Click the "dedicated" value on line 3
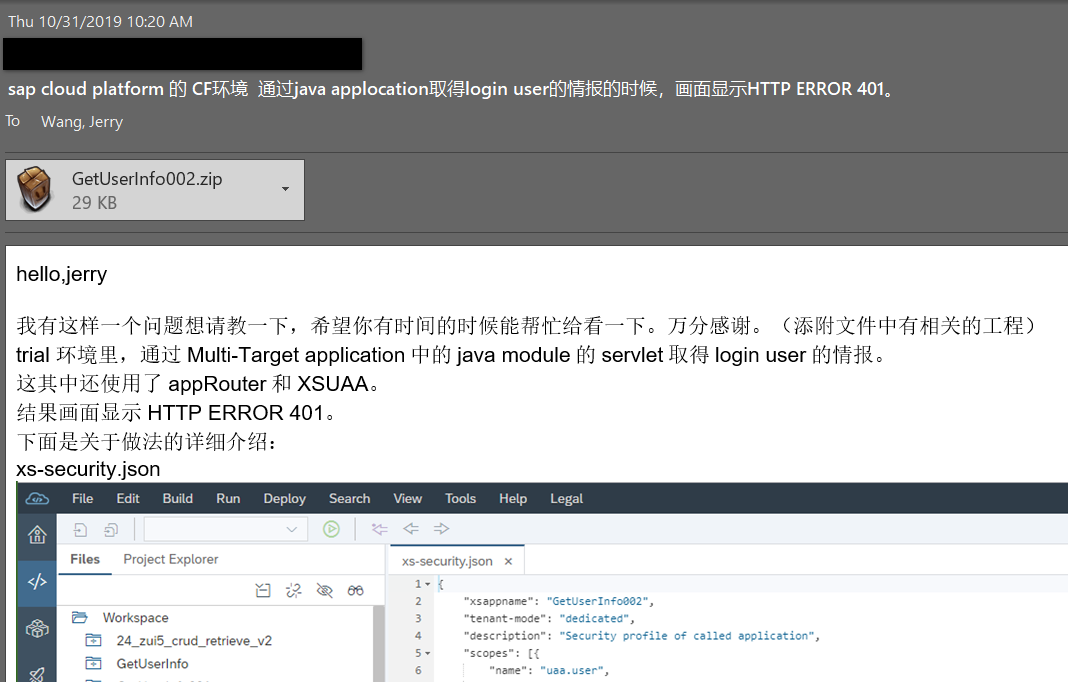 [597, 619]
